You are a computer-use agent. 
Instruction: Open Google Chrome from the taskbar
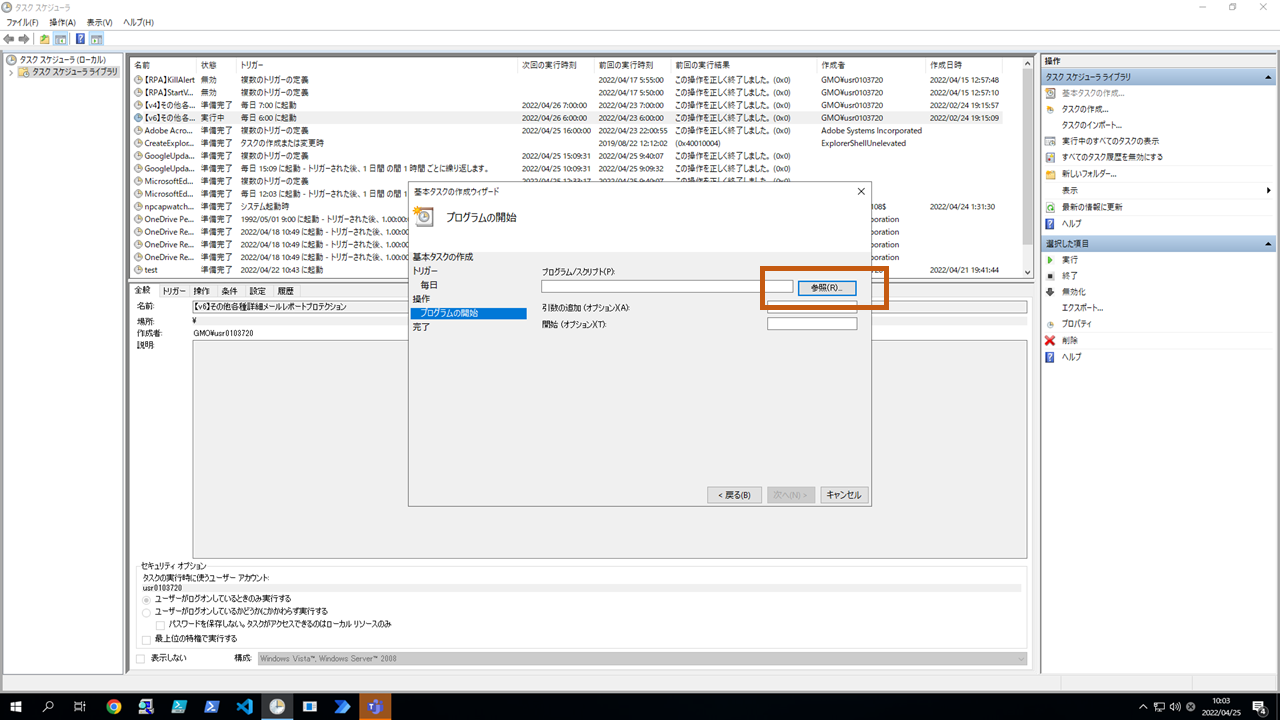click(113, 706)
